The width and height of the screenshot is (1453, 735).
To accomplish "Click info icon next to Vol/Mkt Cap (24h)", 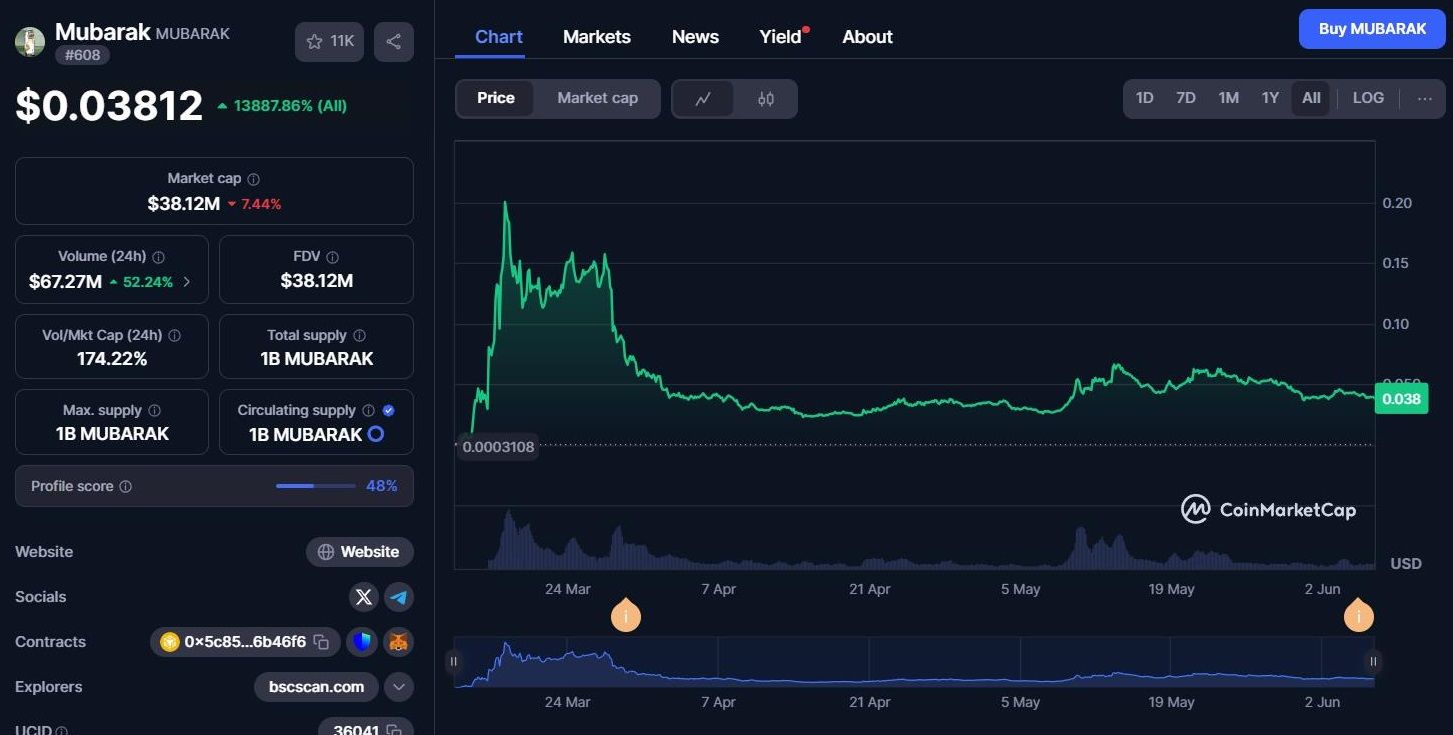I will pyautogui.click(x=175, y=336).
